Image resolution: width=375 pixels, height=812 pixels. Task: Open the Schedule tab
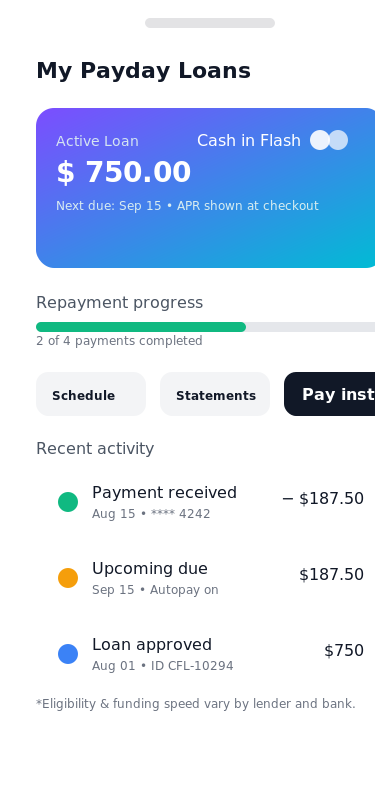[x=91, y=394]
